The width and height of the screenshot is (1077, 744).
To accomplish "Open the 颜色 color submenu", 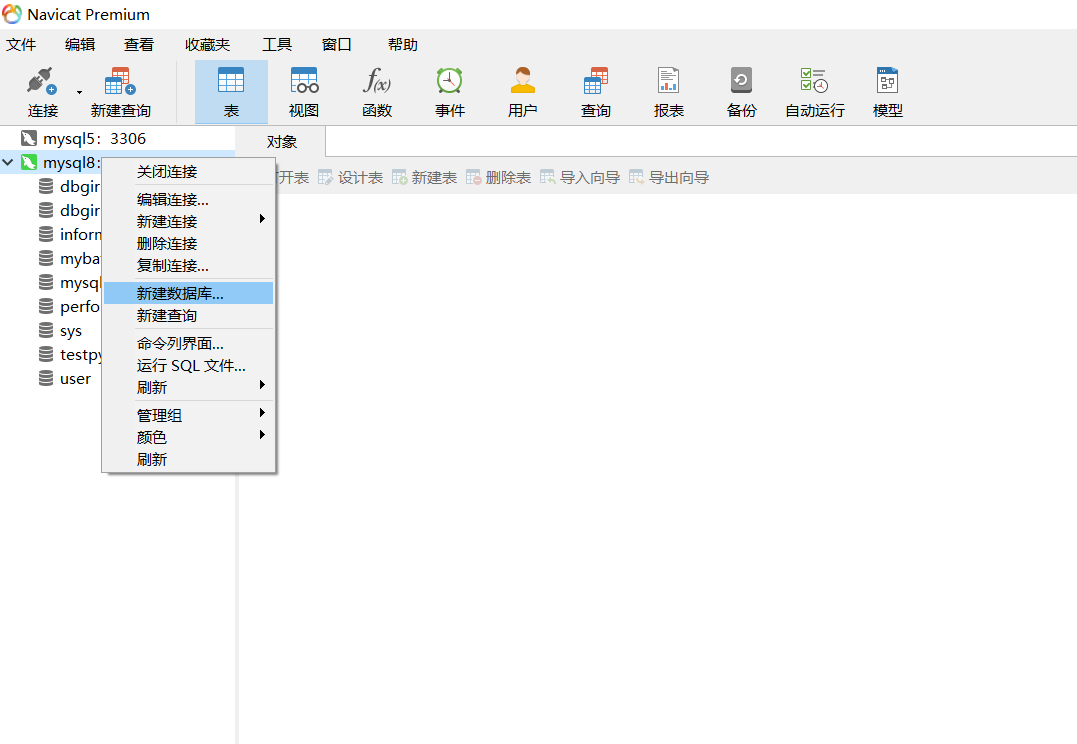I will point(151,436).
